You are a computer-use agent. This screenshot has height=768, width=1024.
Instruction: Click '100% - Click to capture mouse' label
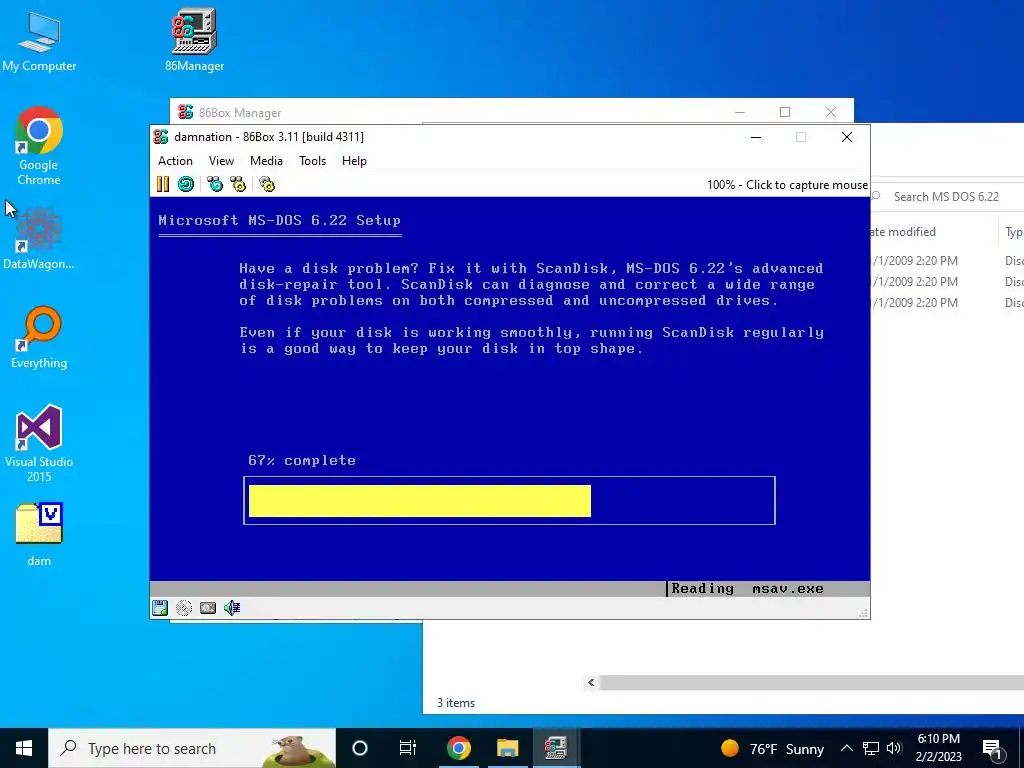pos(787,185)
